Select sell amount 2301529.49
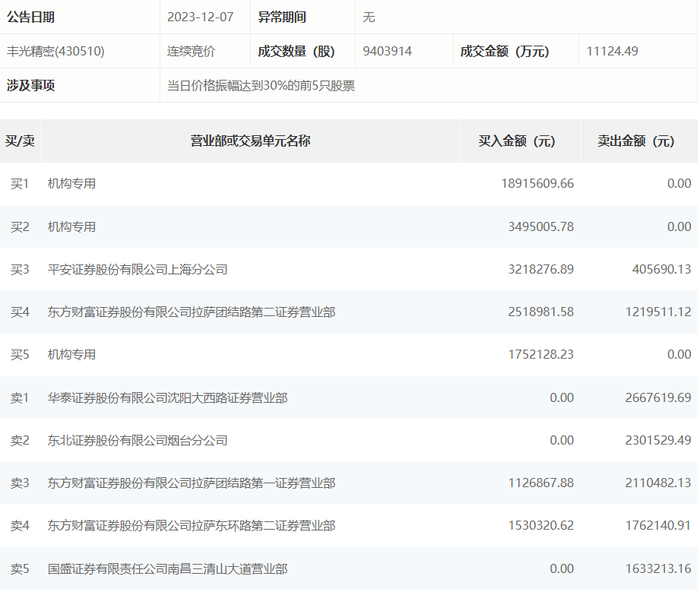This screenshot has height=592, width=700. [658, 440]
